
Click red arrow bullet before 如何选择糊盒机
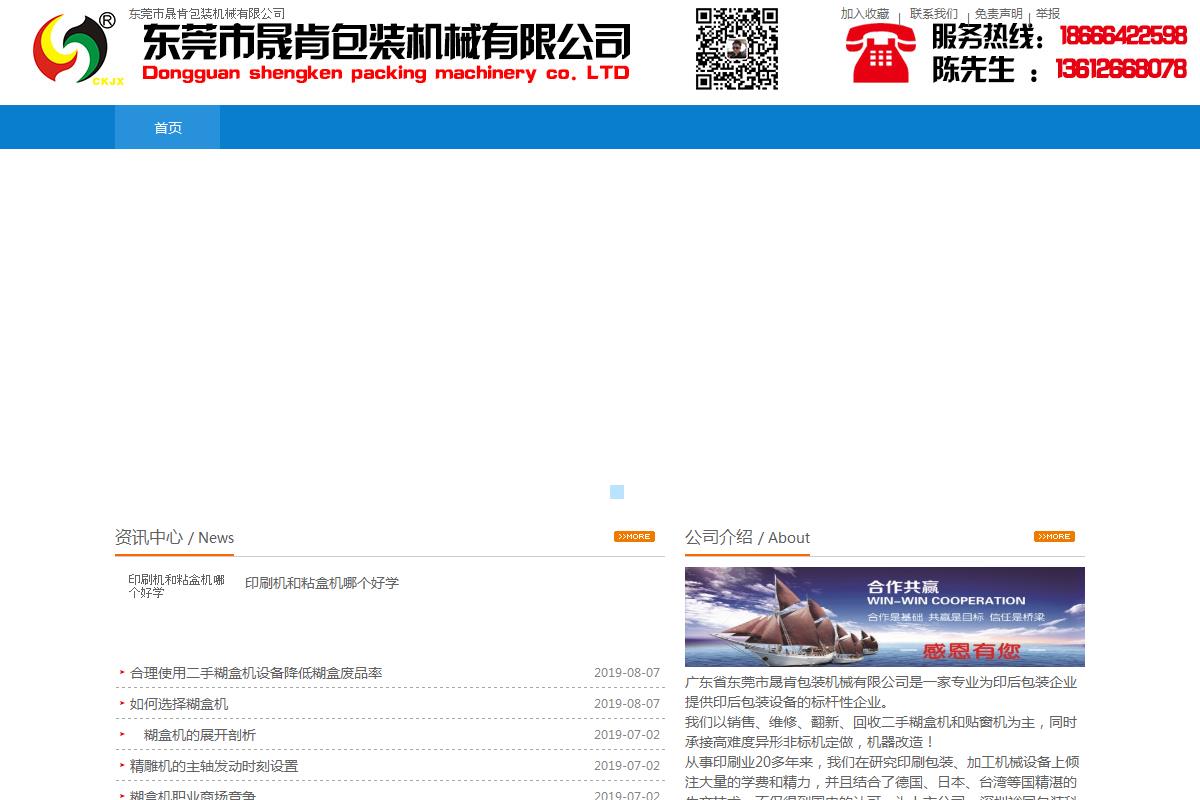click(122, 703)
